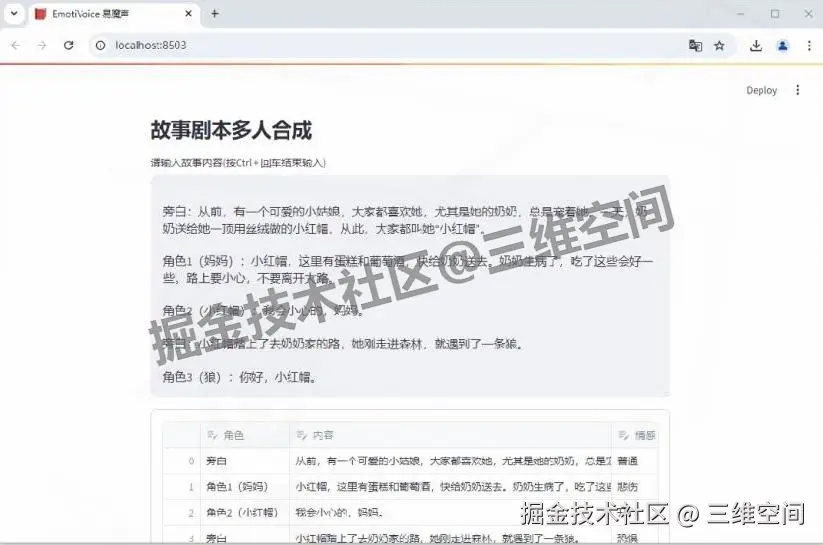Open browser downloads
Screen dimensions: 823x545
[756, 46]
